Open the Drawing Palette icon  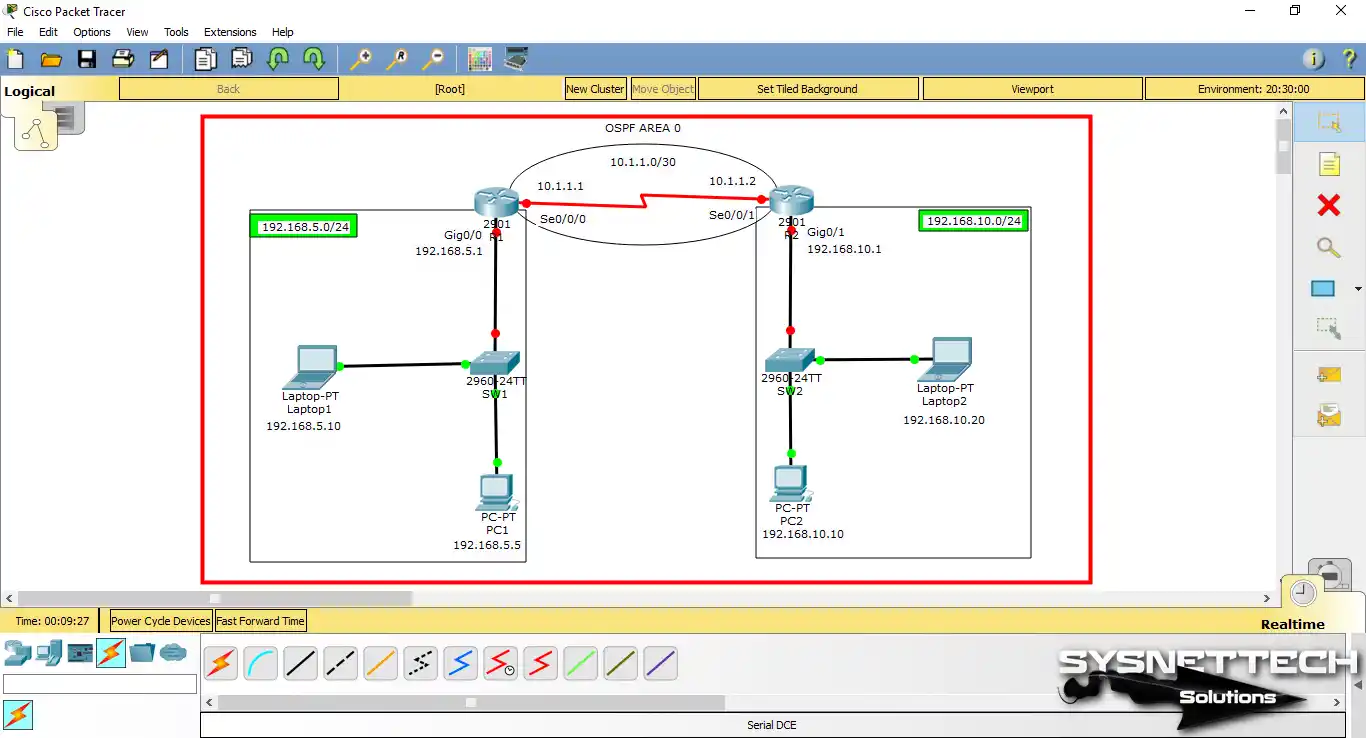point(480,59)
